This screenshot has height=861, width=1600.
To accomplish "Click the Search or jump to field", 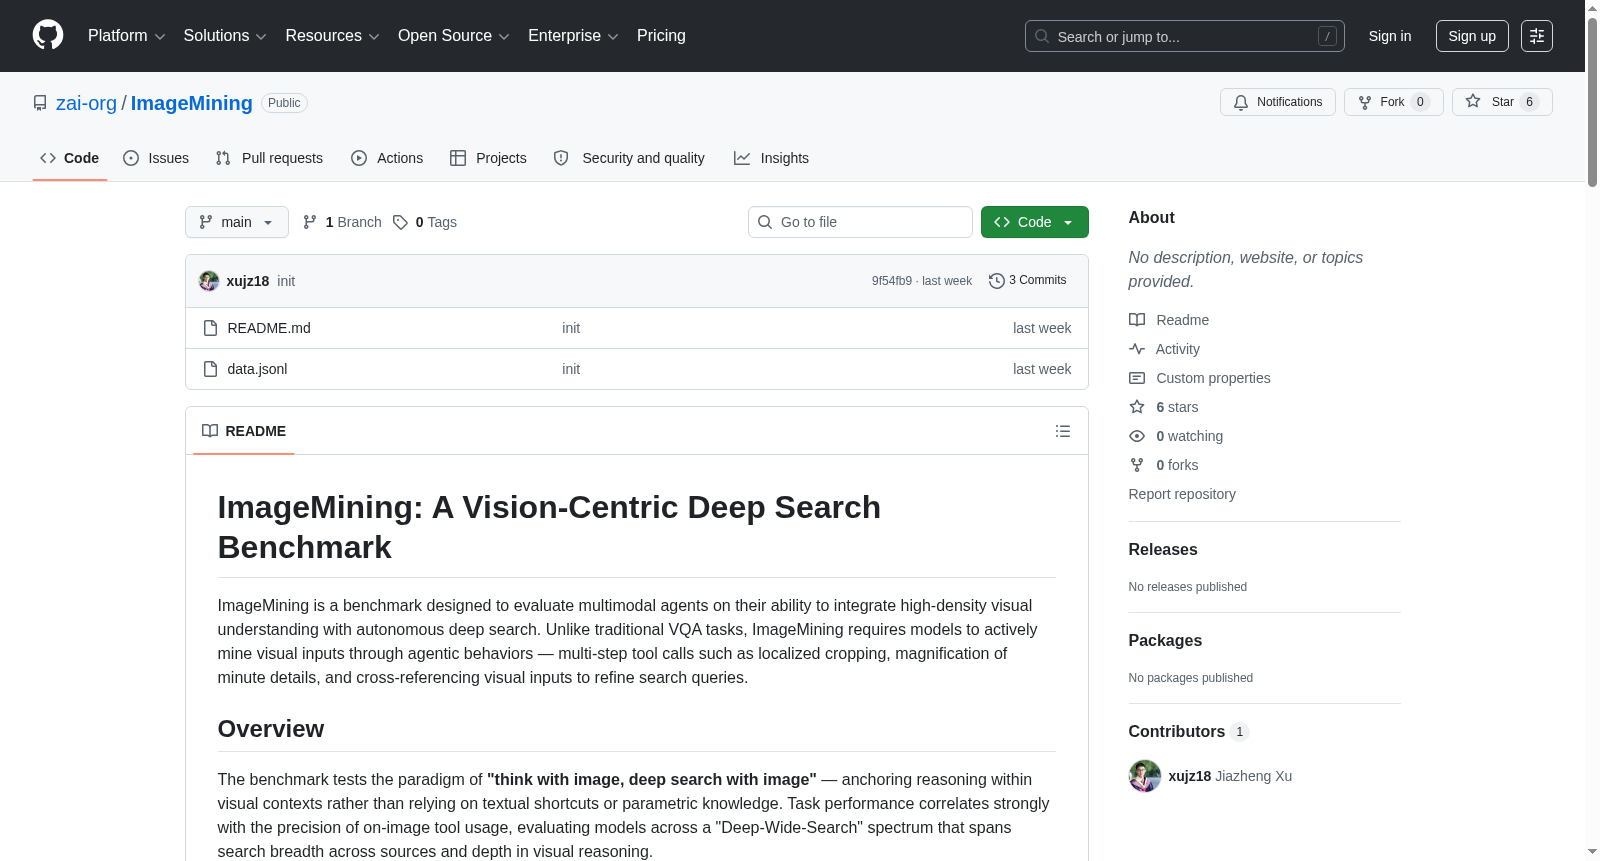I will (1185, 36).
